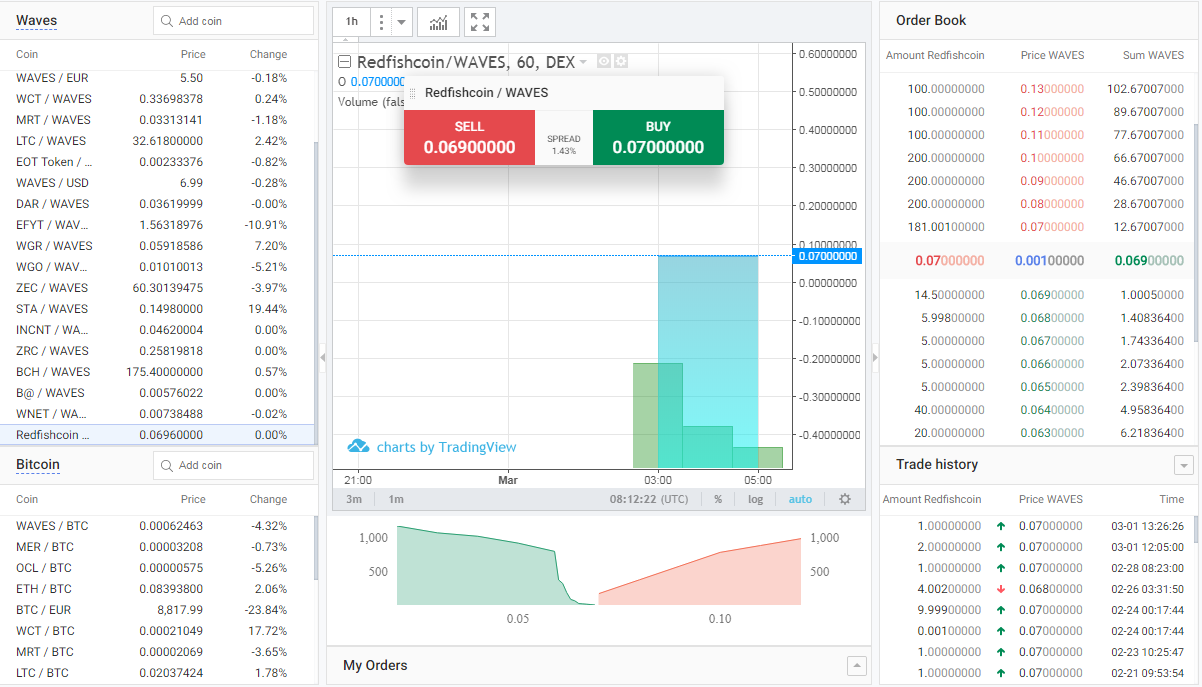Open the Bitcoin market group selector
The image size is (1202, 687).
point(38,464)
